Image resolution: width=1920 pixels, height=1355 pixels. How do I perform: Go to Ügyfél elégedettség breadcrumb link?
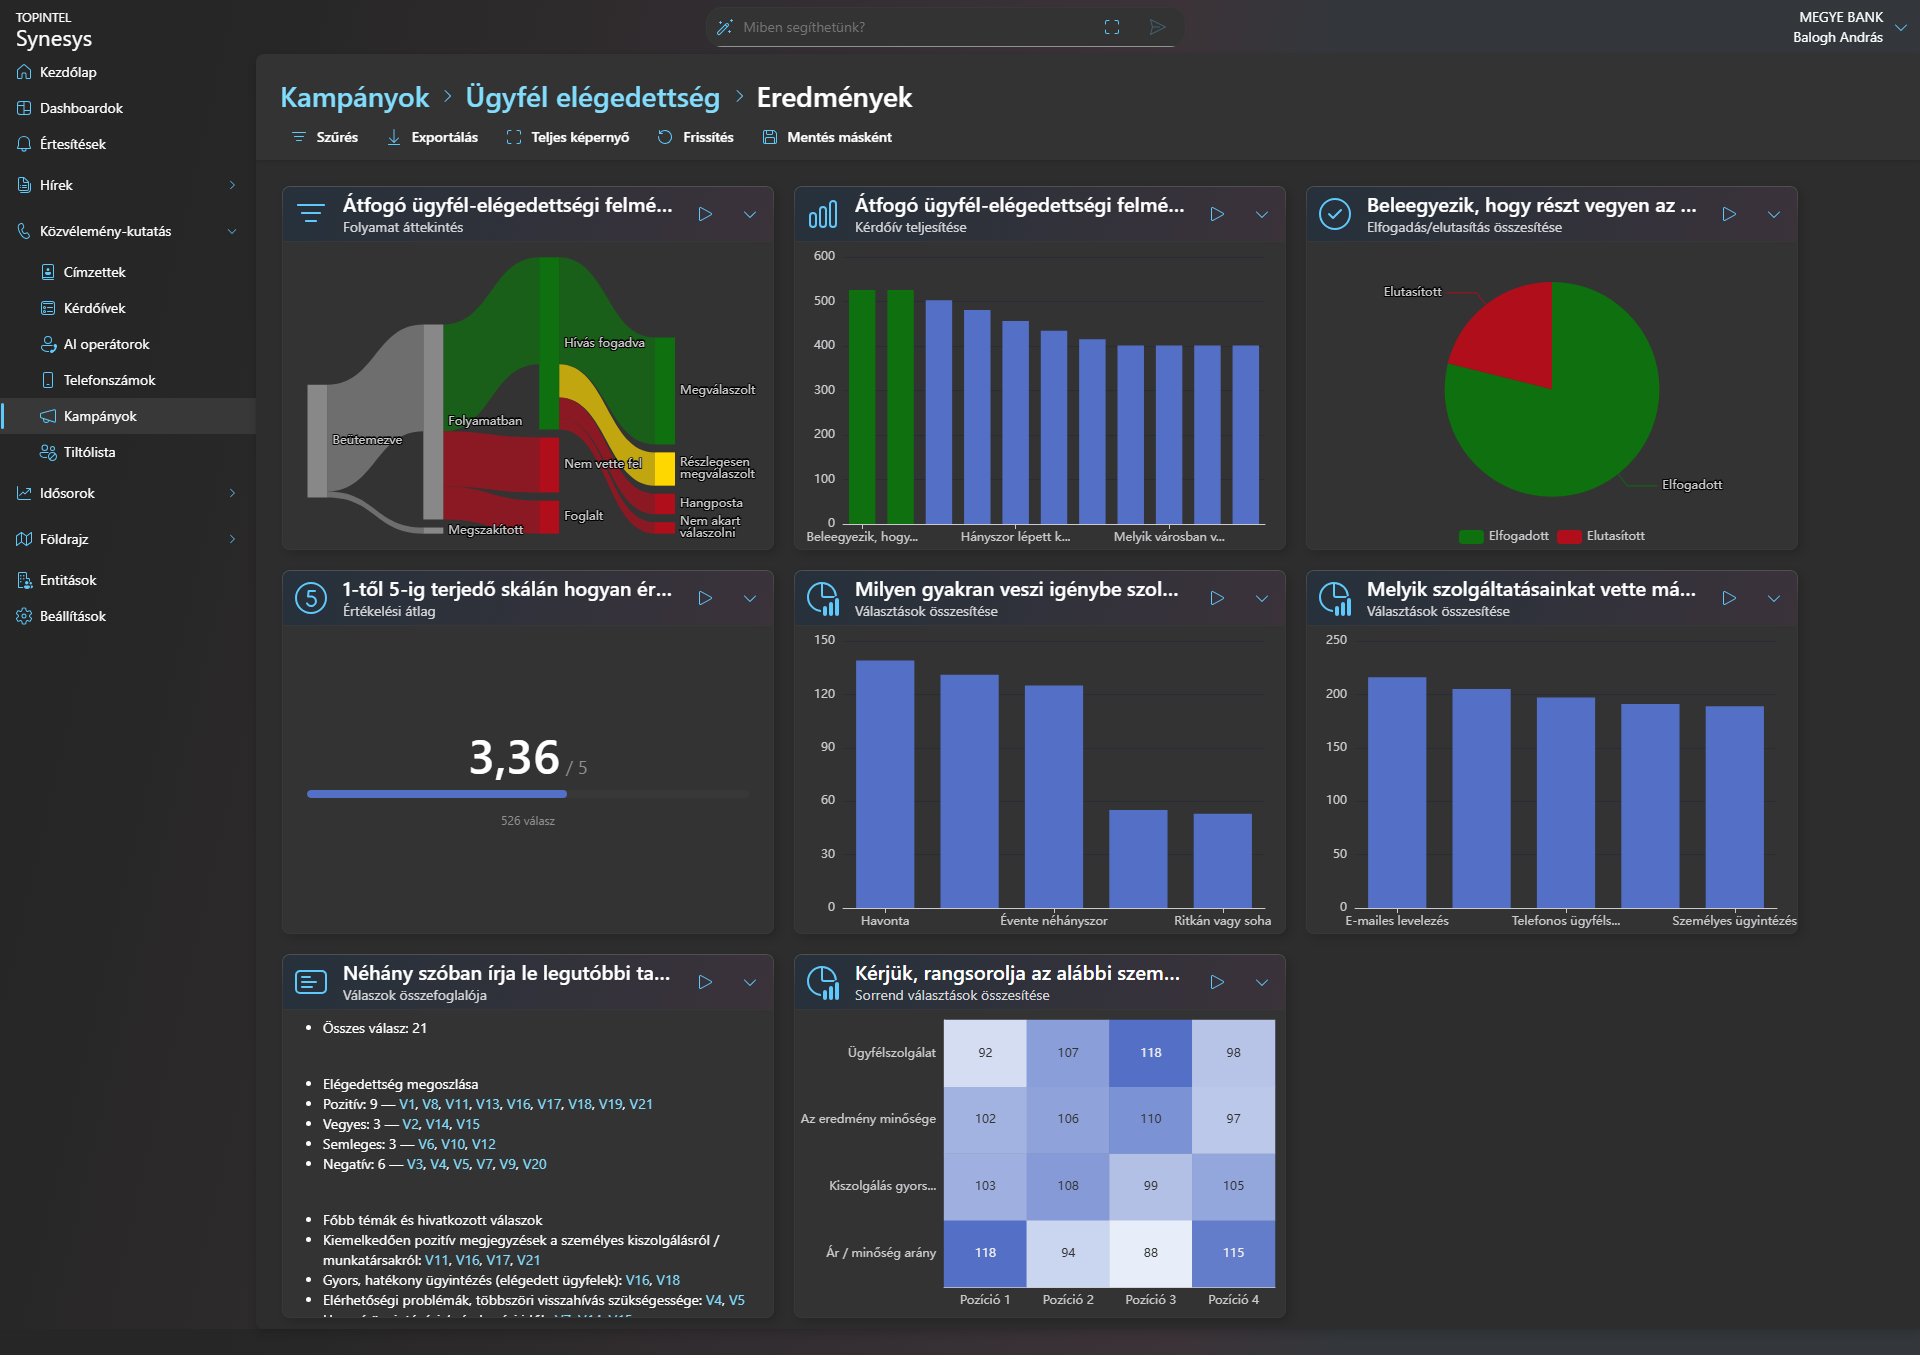click(592, 97)
